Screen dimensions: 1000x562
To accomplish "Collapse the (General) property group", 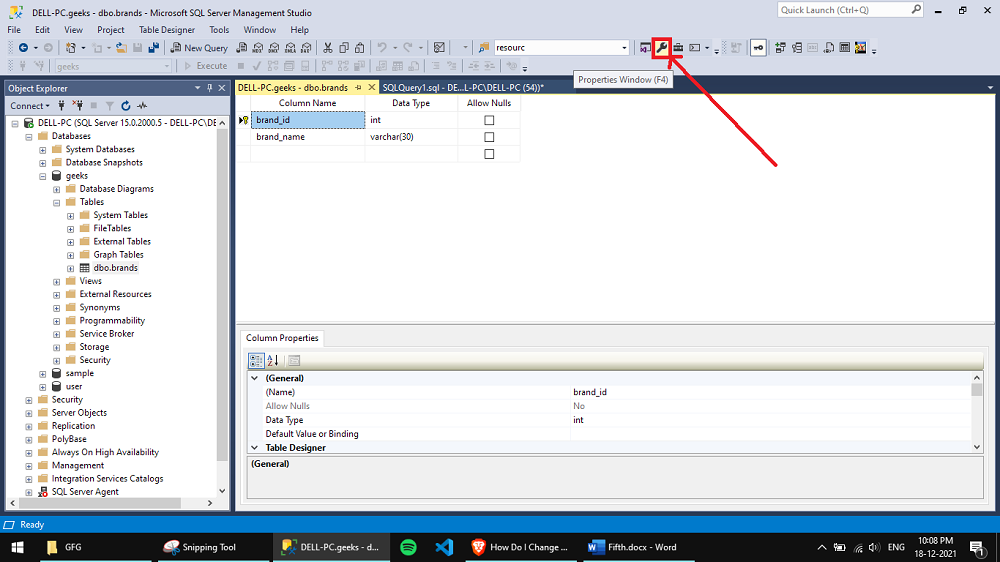I will click(254, 378).
